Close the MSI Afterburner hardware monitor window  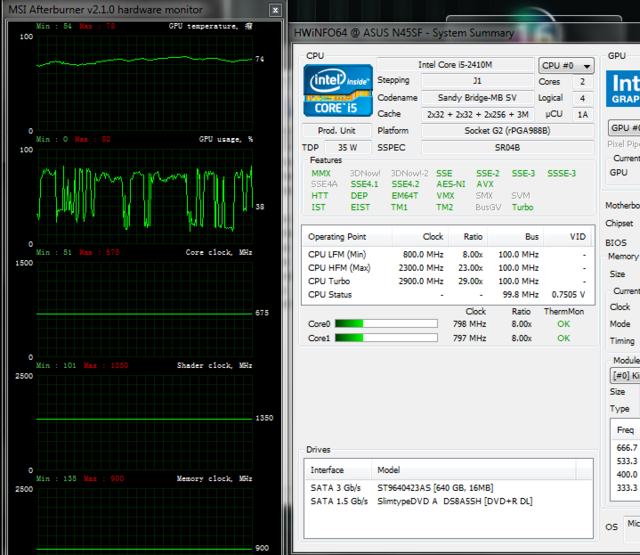coord(275,10)
